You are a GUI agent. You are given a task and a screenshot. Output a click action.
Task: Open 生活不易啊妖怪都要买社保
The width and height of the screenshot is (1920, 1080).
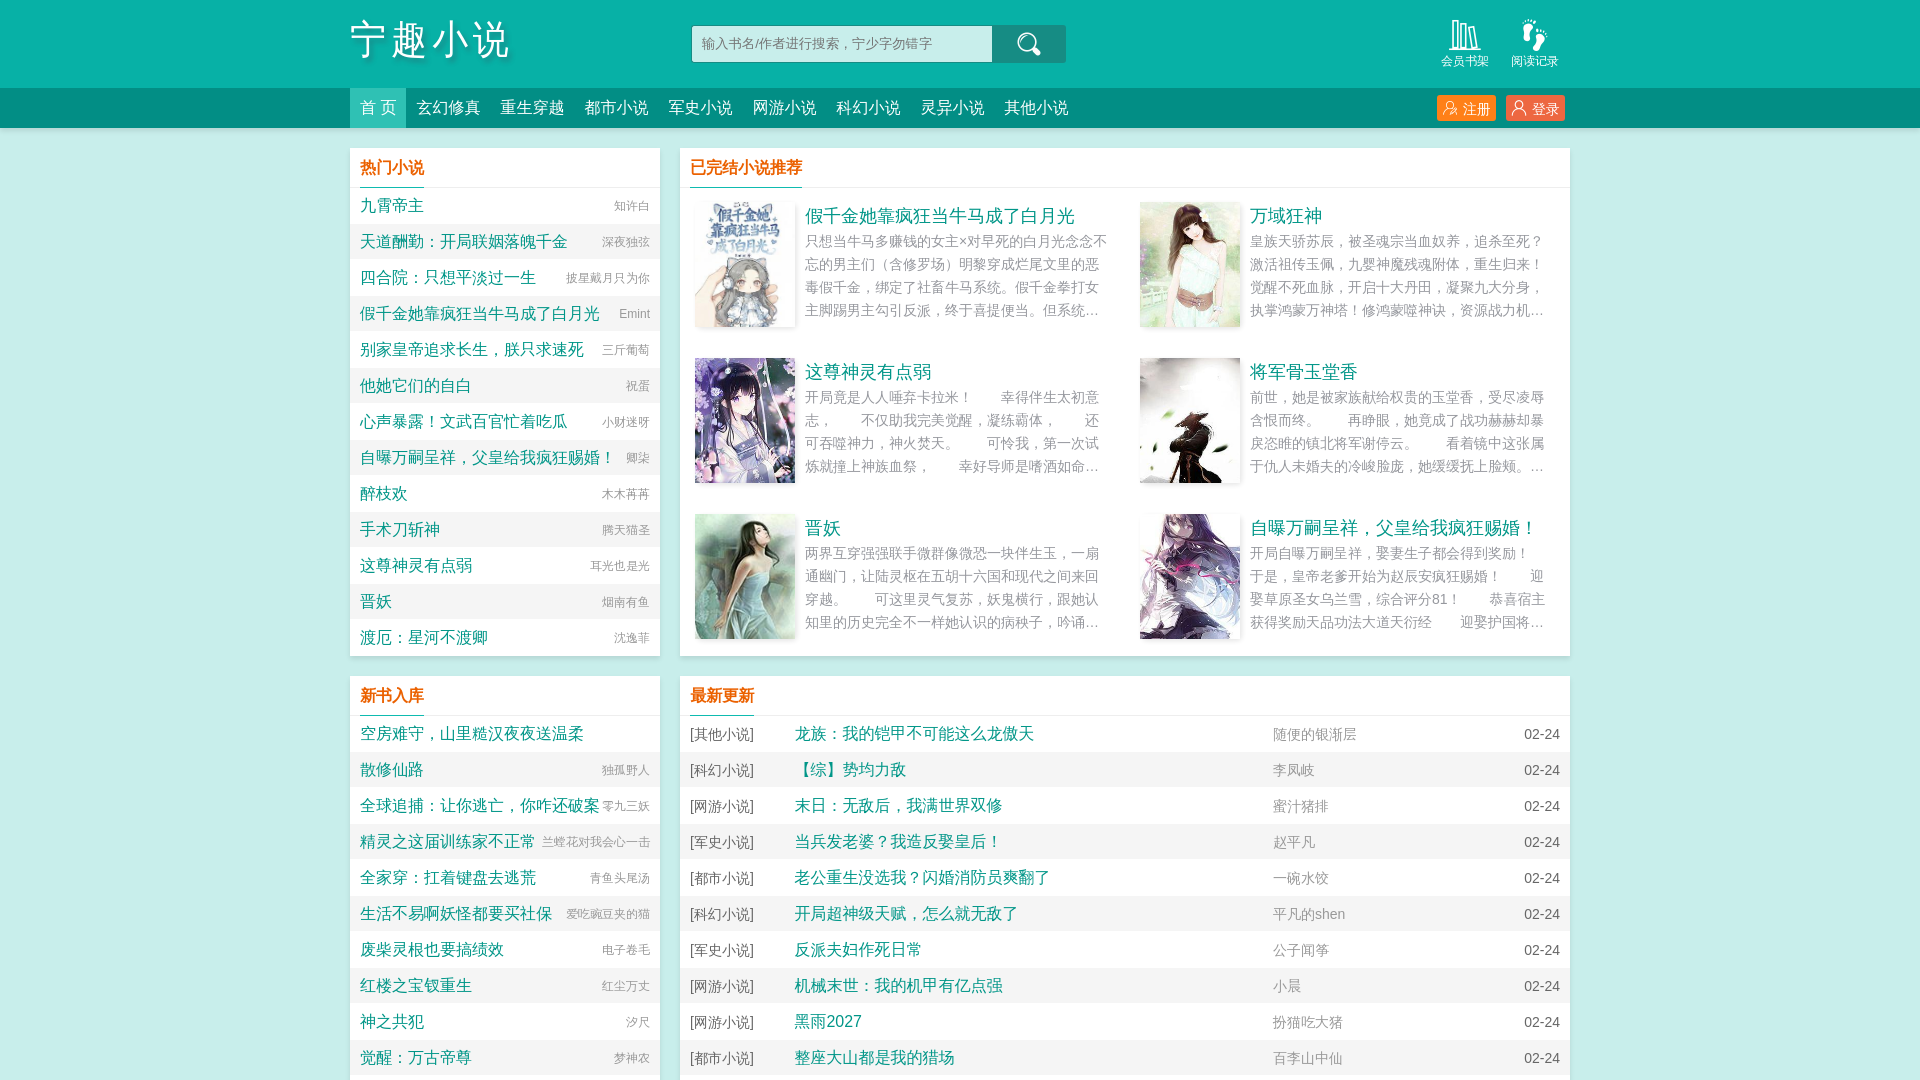pyautogui.click(x=456, y=914)
